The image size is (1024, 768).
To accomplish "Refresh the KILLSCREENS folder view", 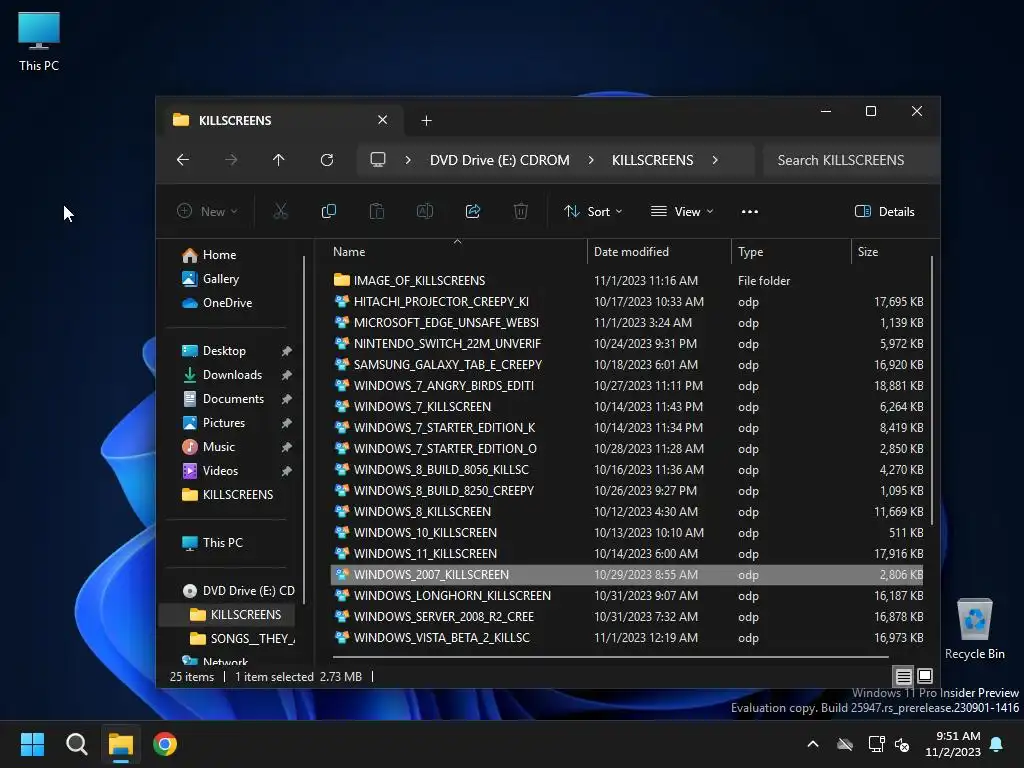I will click(327, 160).
